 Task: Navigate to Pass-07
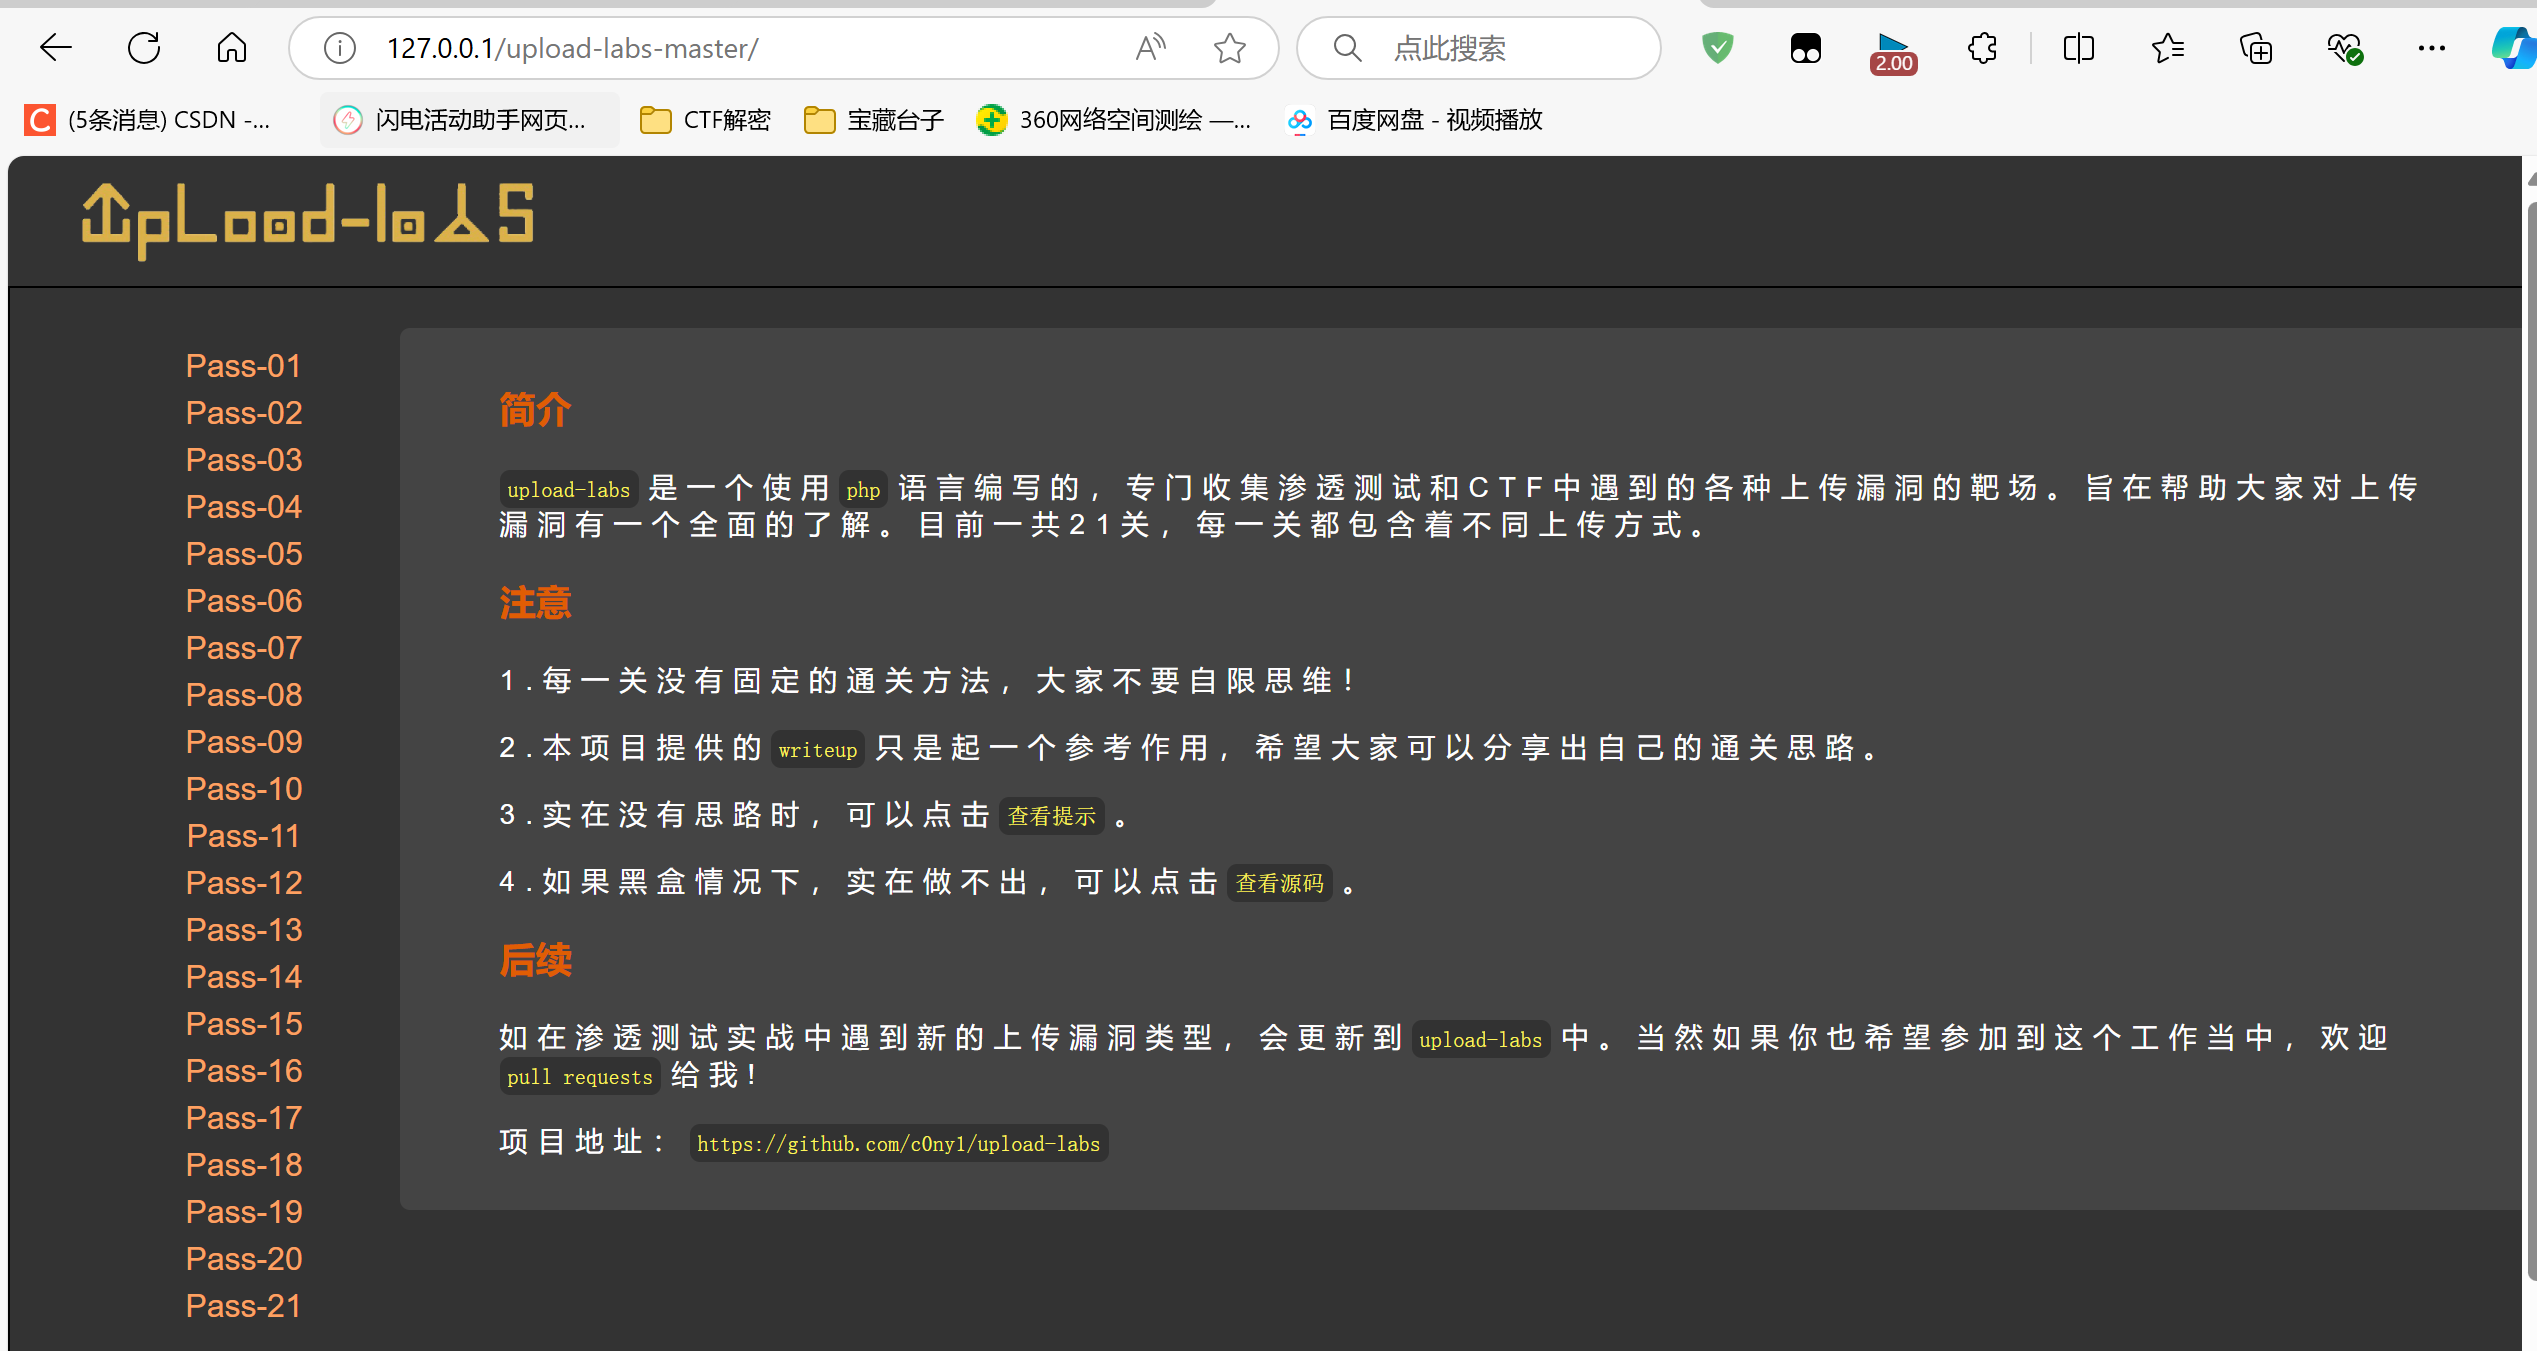click(x=243, y=648)
